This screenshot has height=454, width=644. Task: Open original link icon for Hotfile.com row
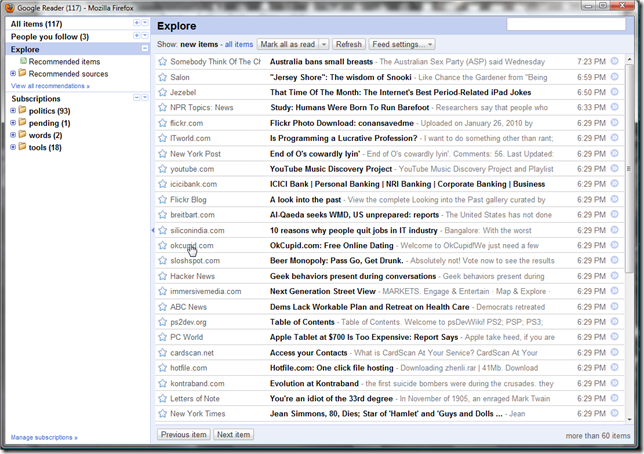[614, 368]
